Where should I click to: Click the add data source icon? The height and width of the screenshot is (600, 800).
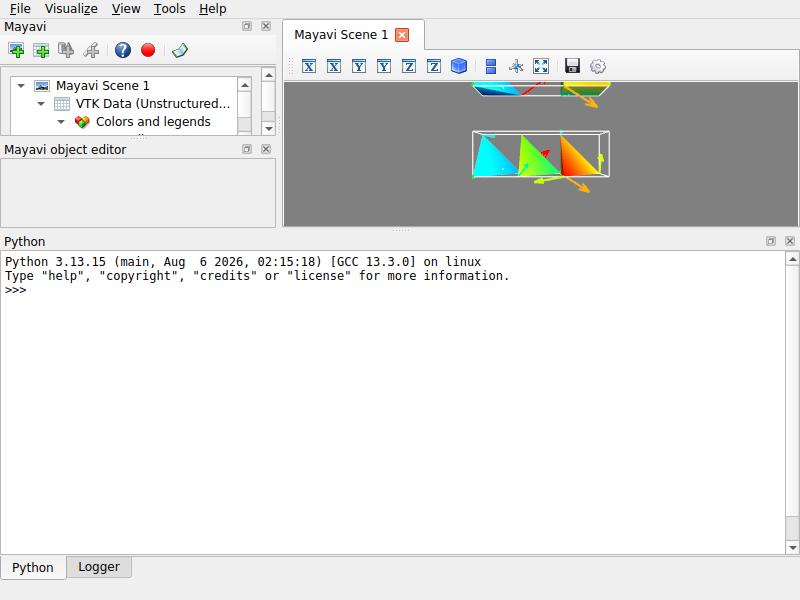click(x=41, y=50)
